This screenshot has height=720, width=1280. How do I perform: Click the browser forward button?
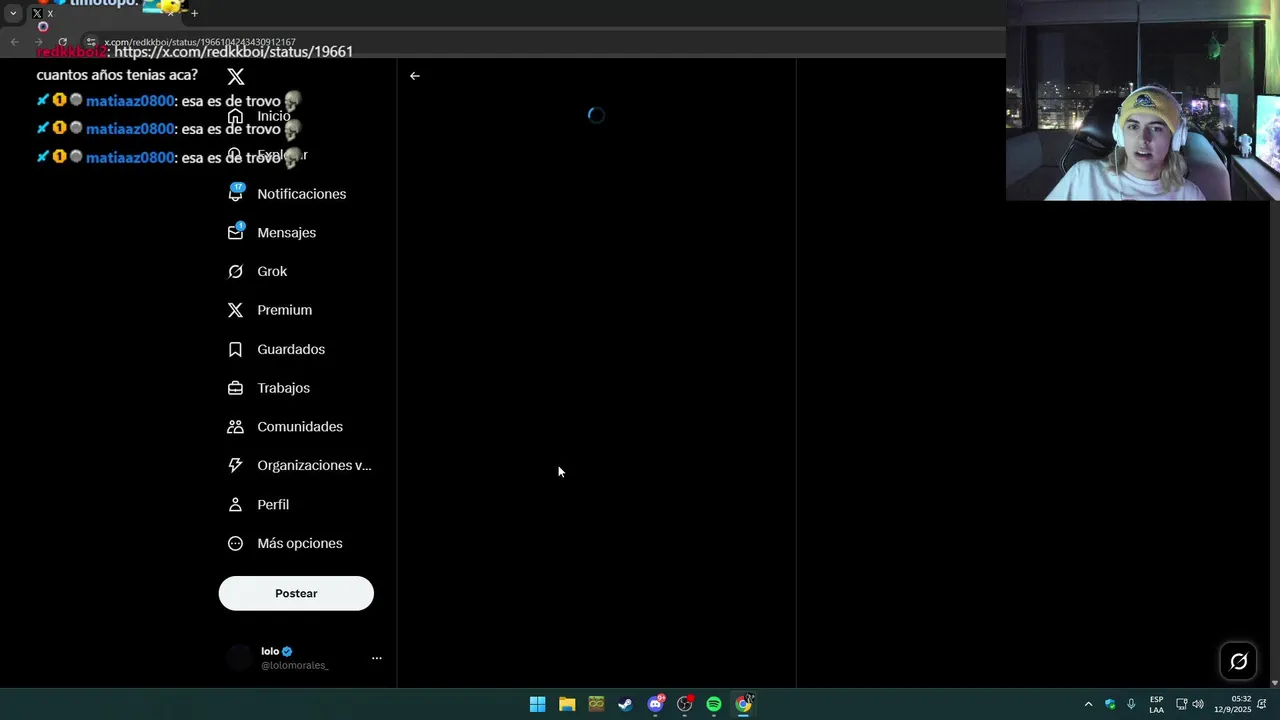pyautogui.click(x=38, y=42)
